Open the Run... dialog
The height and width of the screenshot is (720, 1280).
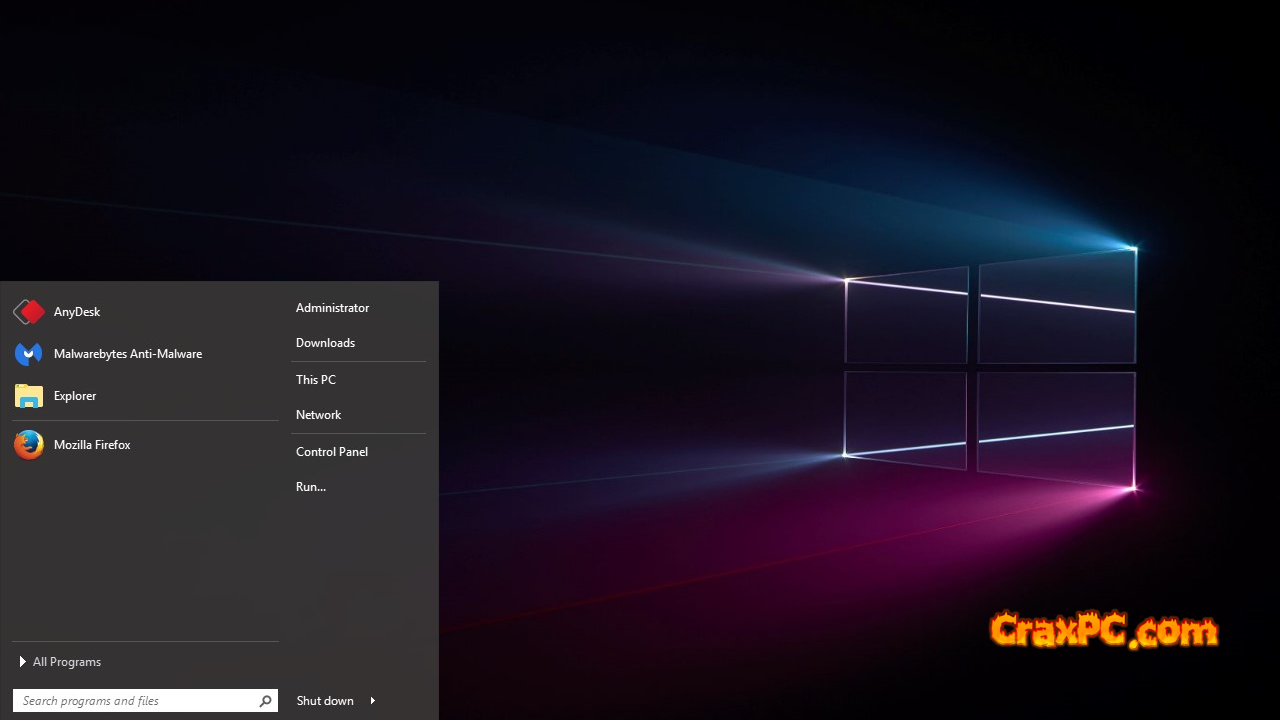tap(311, 487)
